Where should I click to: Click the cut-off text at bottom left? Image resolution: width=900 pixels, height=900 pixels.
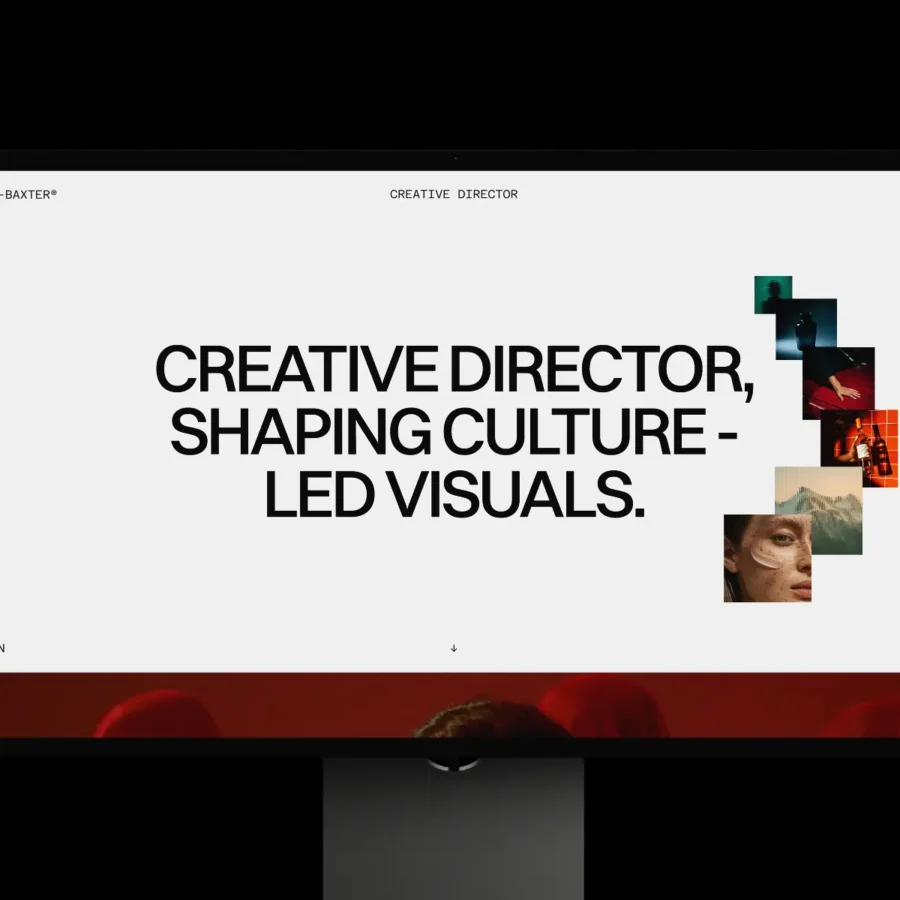click(2, 648)
